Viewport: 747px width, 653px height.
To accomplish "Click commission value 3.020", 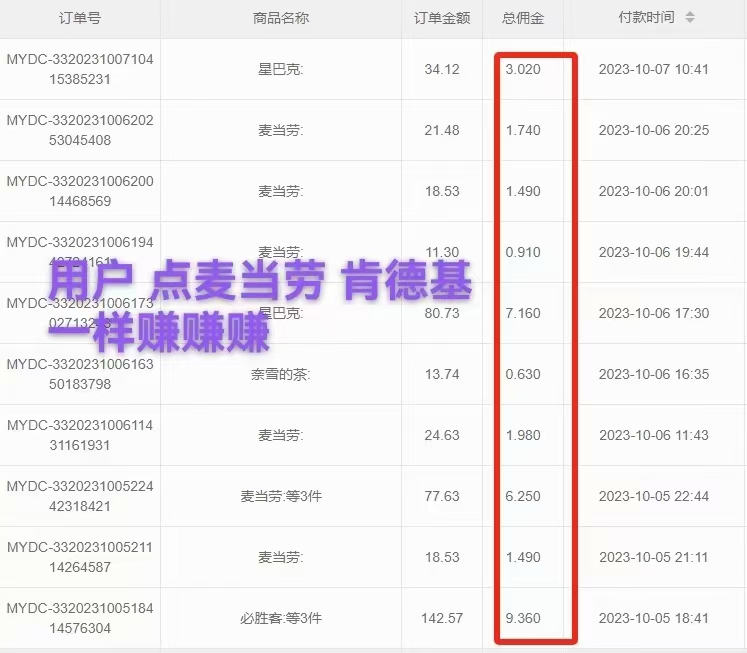I will tap(523, 69).
